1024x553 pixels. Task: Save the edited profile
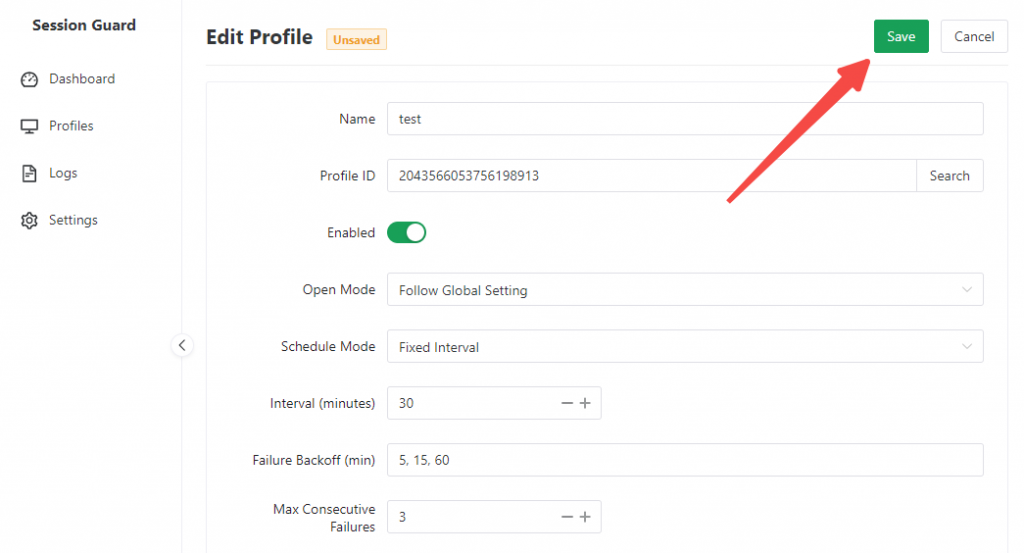click(901, 37)
